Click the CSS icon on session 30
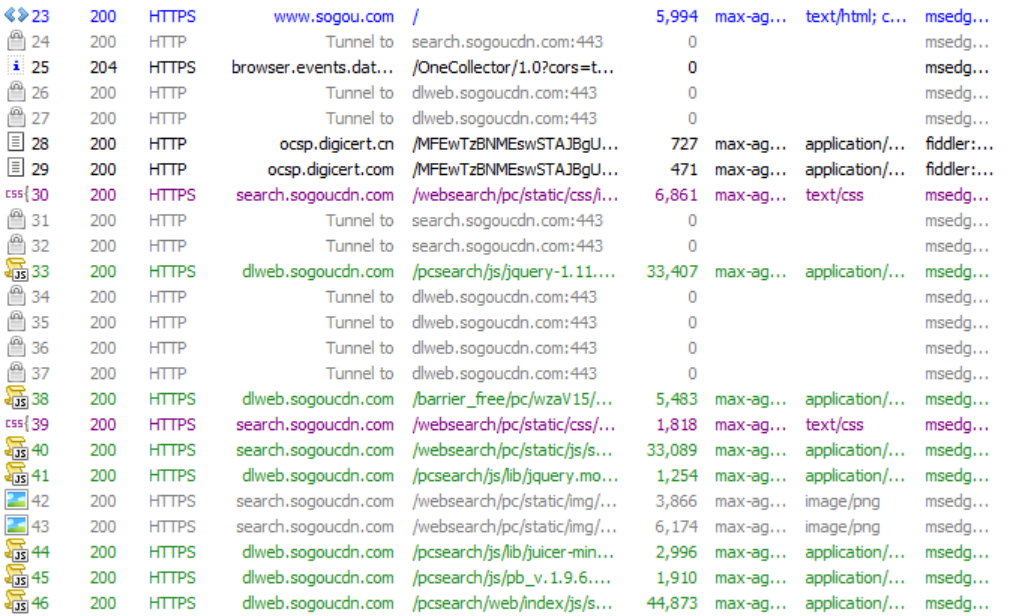The image size is (1023, 616). [x=15, y=194]
